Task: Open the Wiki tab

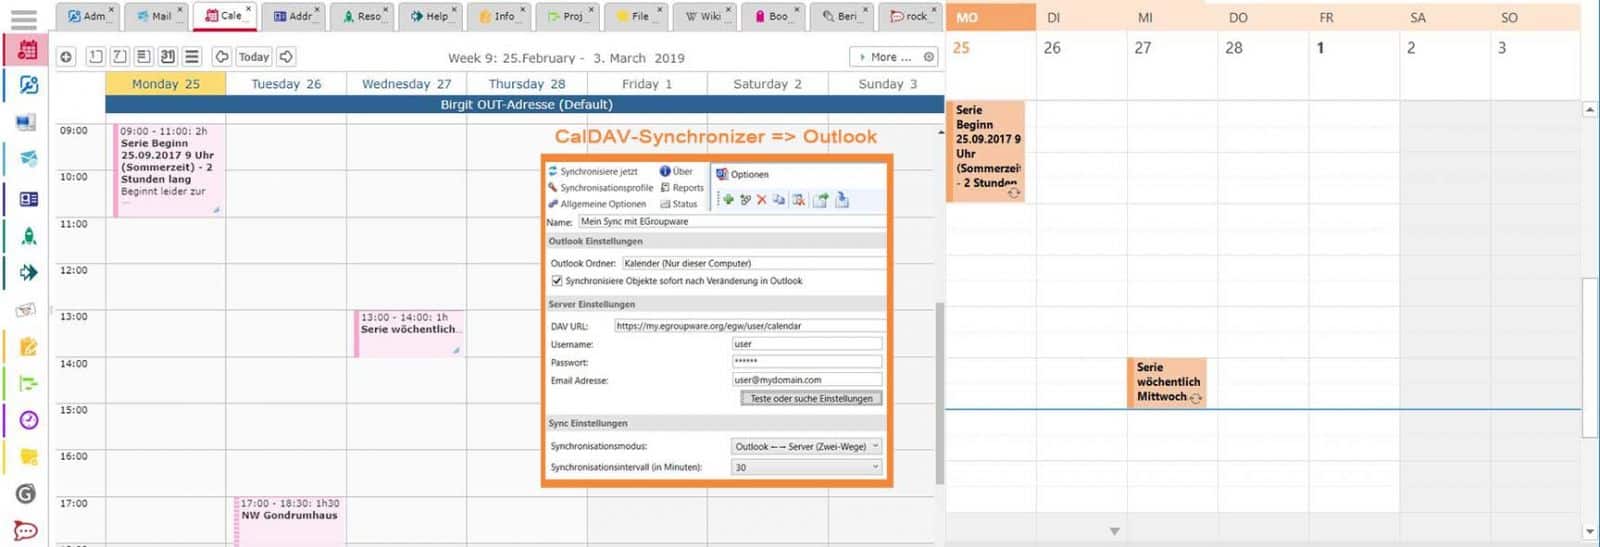Action: tap(704, 16)
